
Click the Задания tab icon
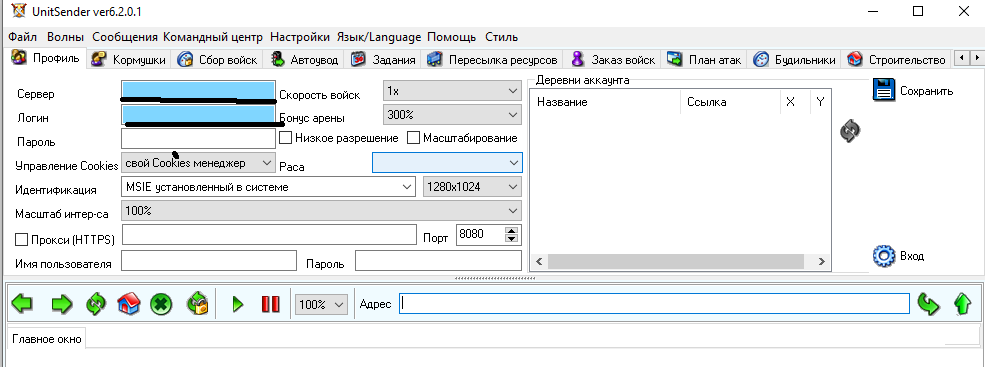pos(358,60)
